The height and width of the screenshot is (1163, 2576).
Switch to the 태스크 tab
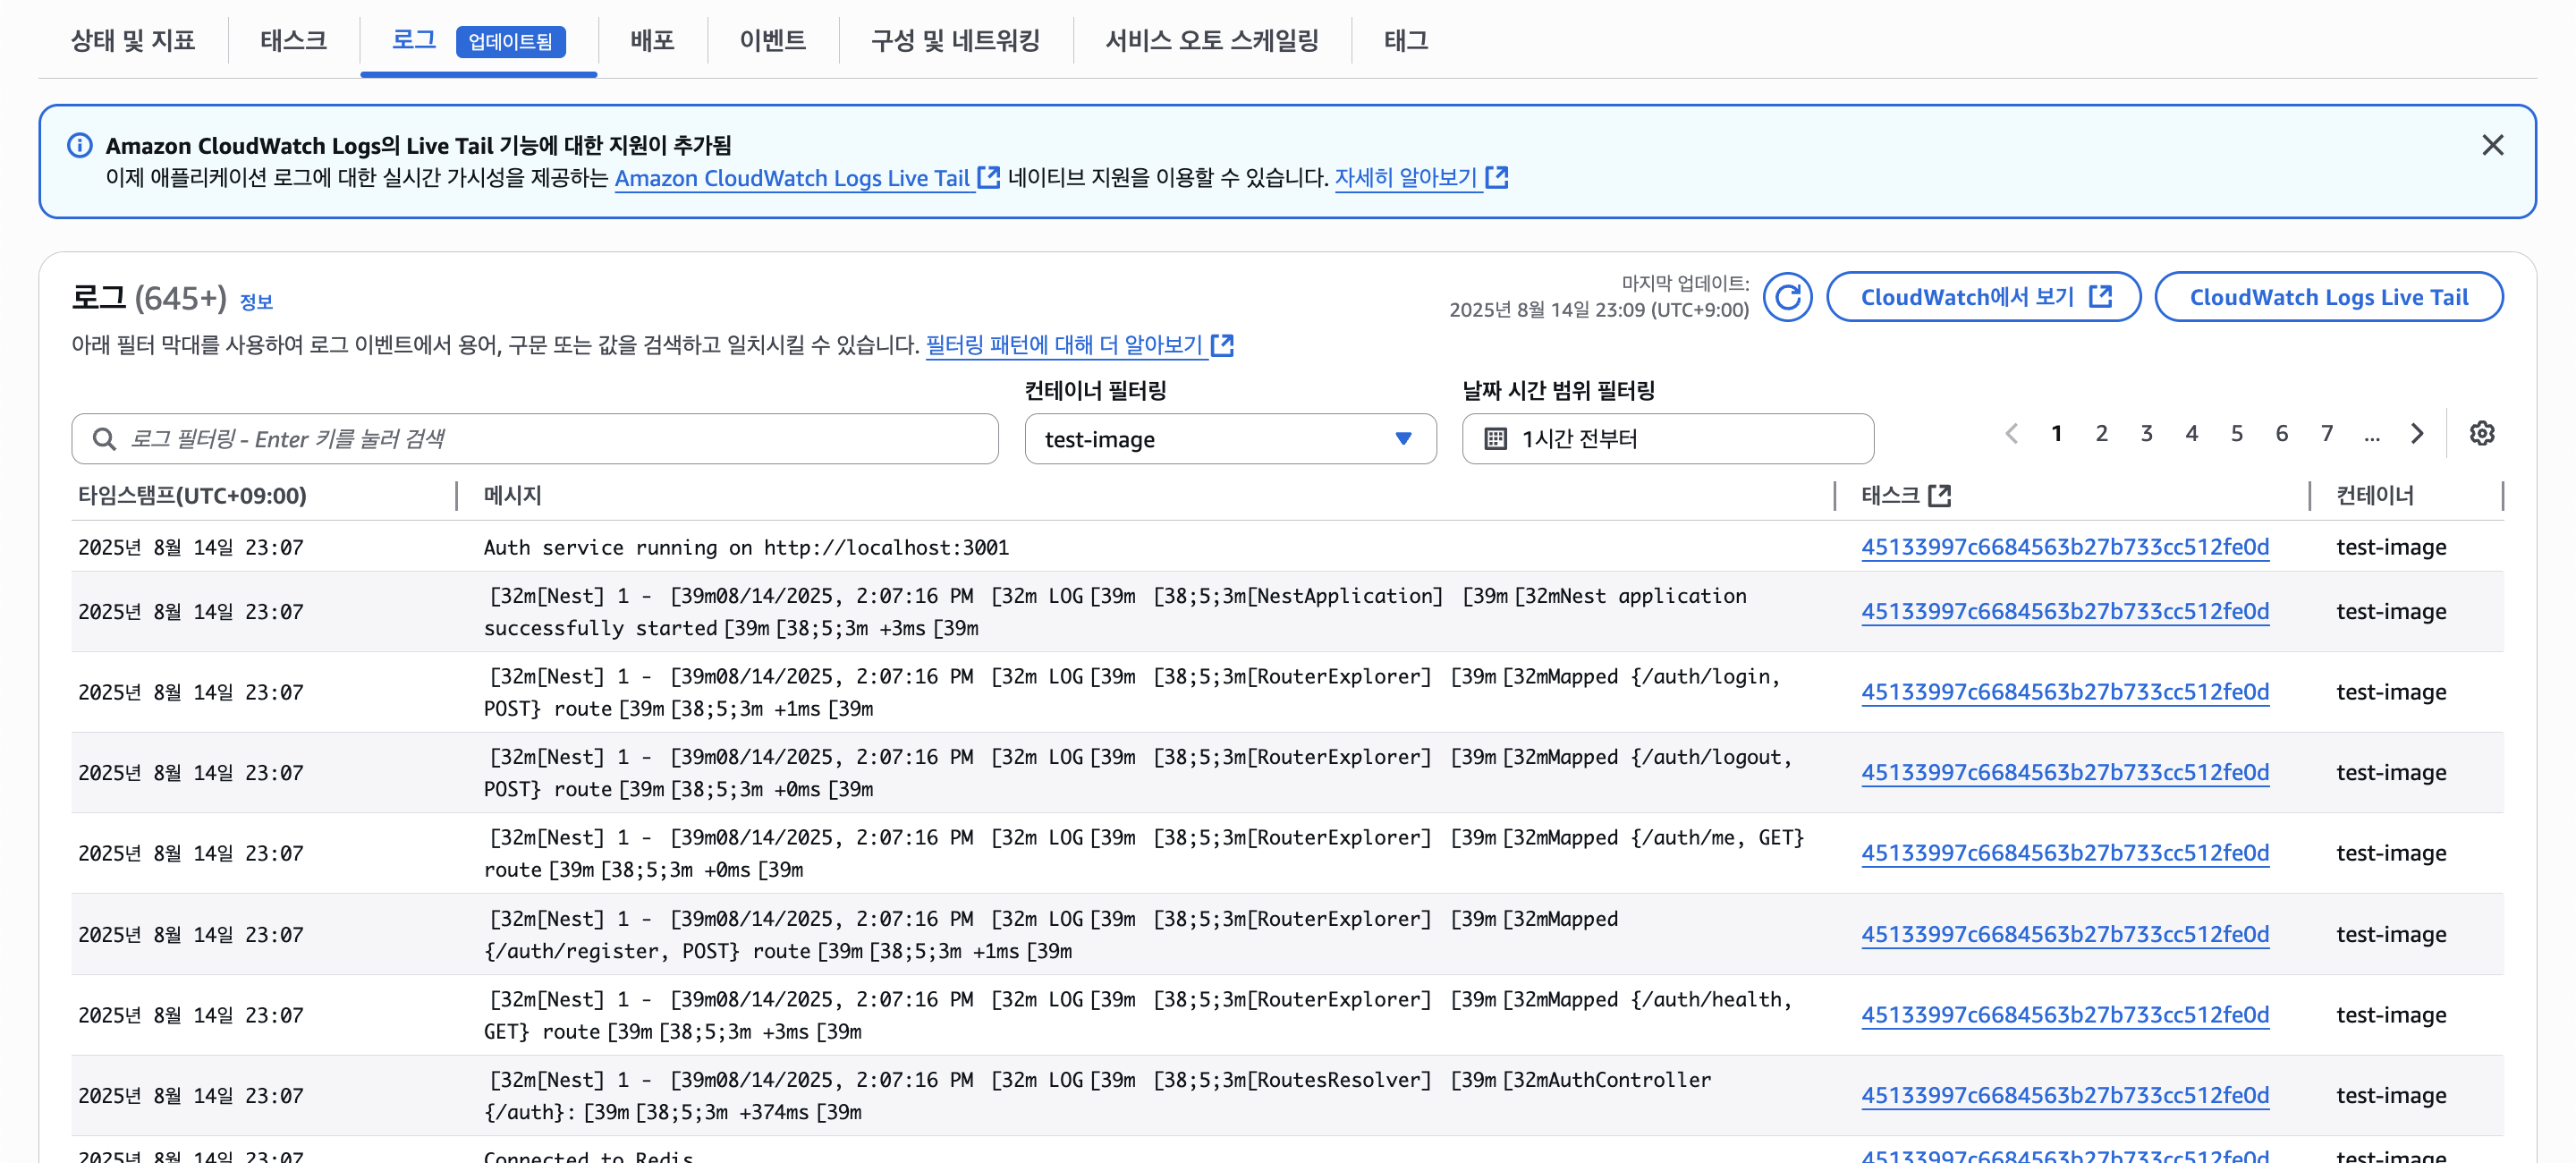(x=293, y=41)
